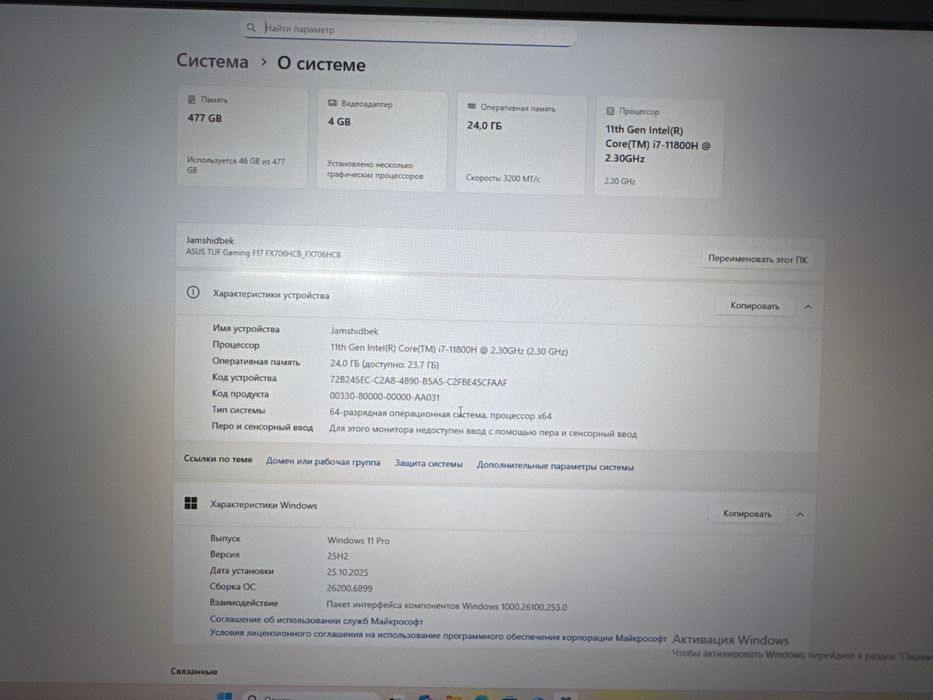Select 'ASUS TUF Gaming F17 FX706HCB_FX706HCB' model text
Image resolution: width=933 pixels, height=700 pixels.
click(264, 253)
